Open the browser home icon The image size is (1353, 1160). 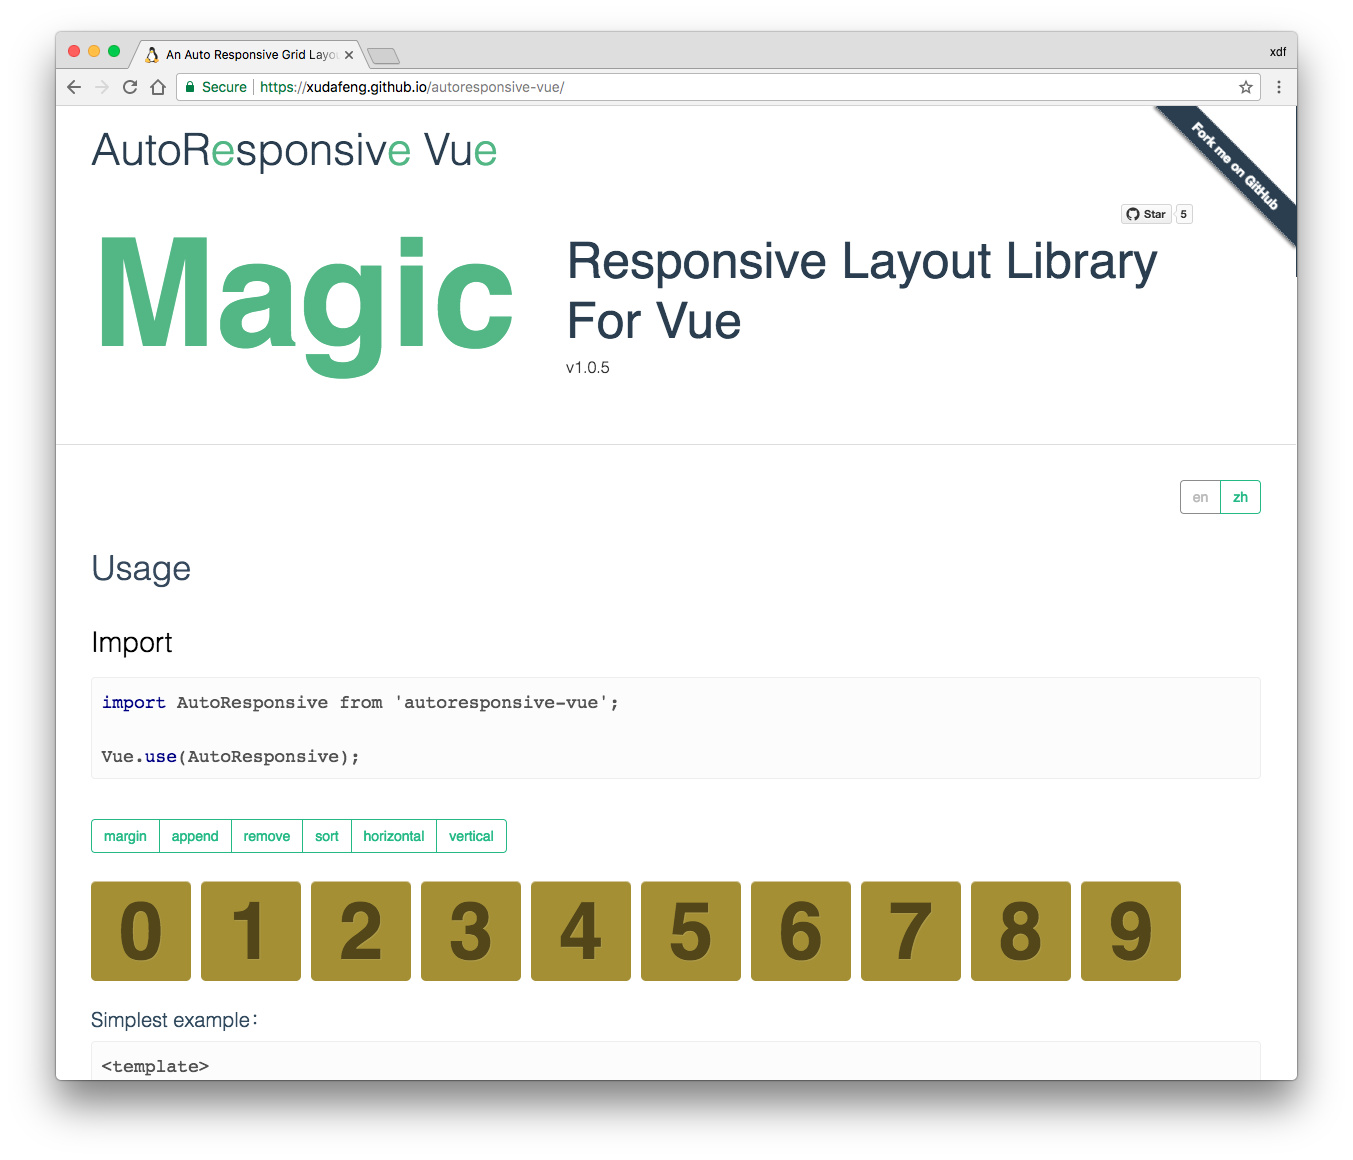[158, 87]
